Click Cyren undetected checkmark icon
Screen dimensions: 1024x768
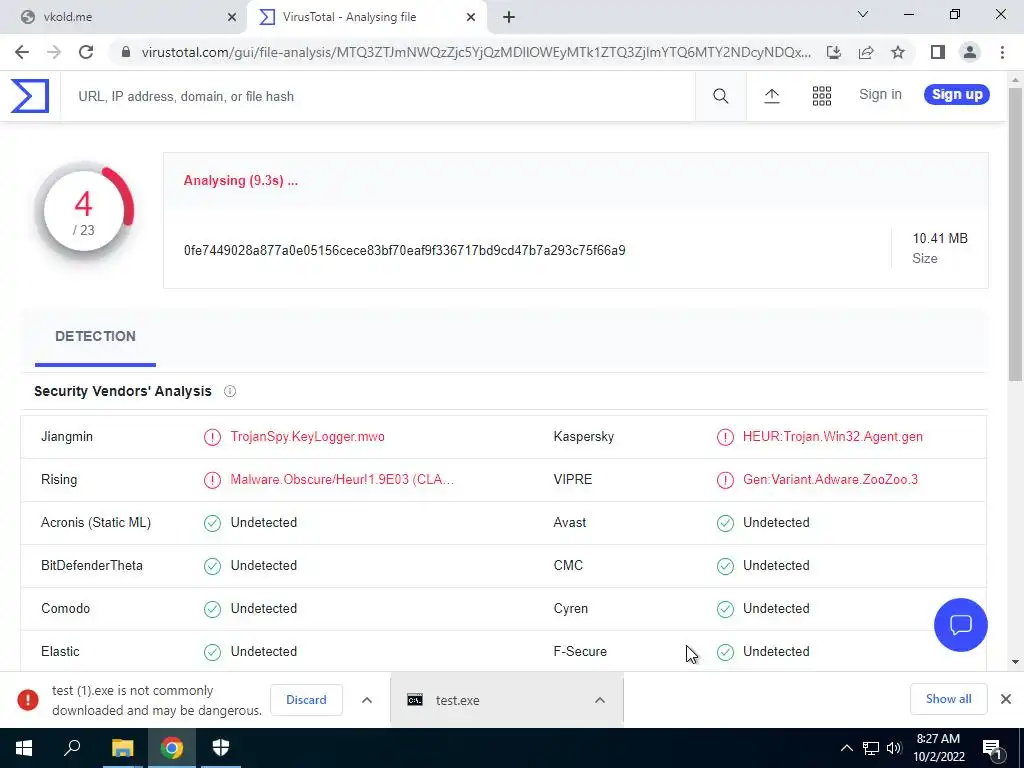(725, 609)
